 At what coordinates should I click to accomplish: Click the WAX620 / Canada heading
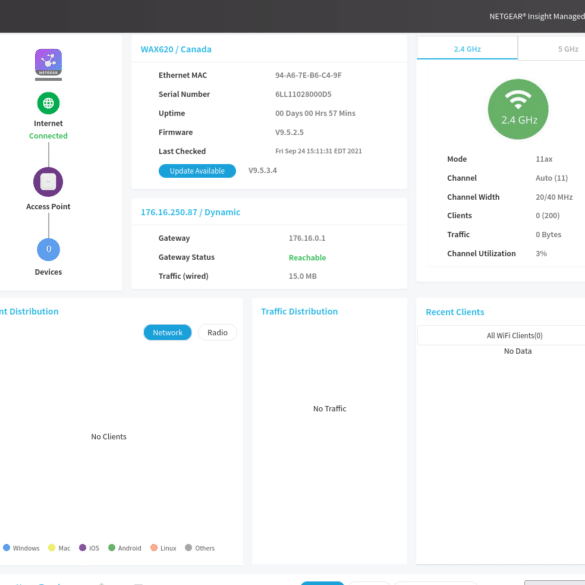click(176, 49)
